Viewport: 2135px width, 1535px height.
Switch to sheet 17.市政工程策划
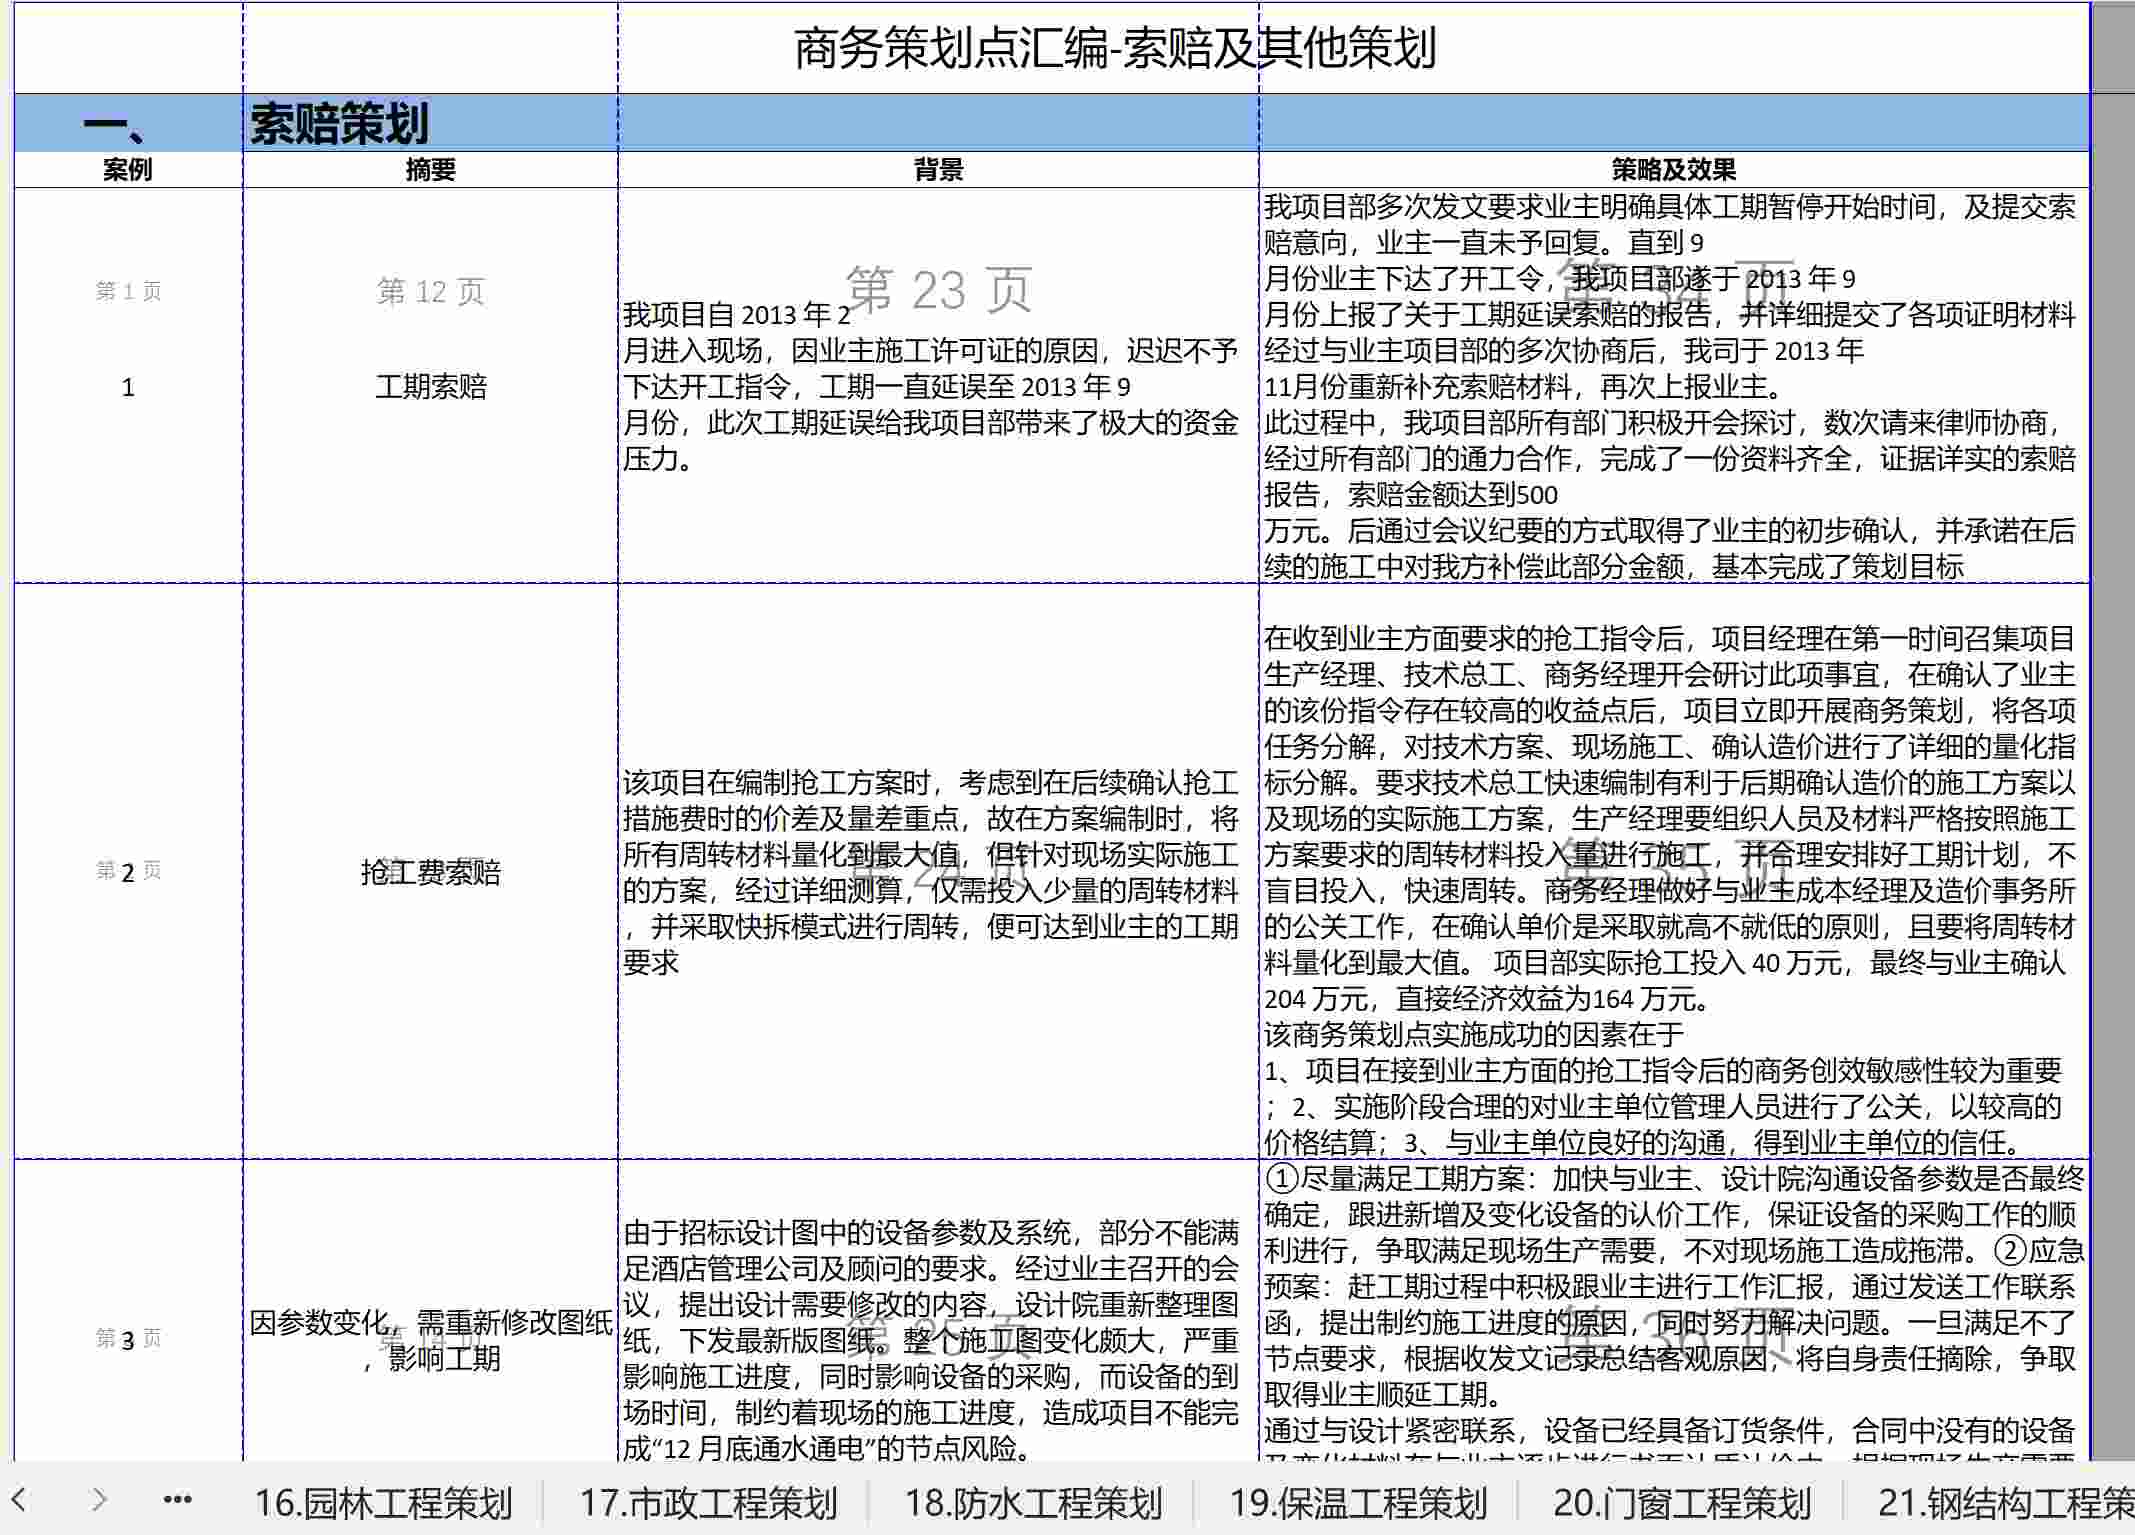pyautogui.click(x=708, y=1502)
